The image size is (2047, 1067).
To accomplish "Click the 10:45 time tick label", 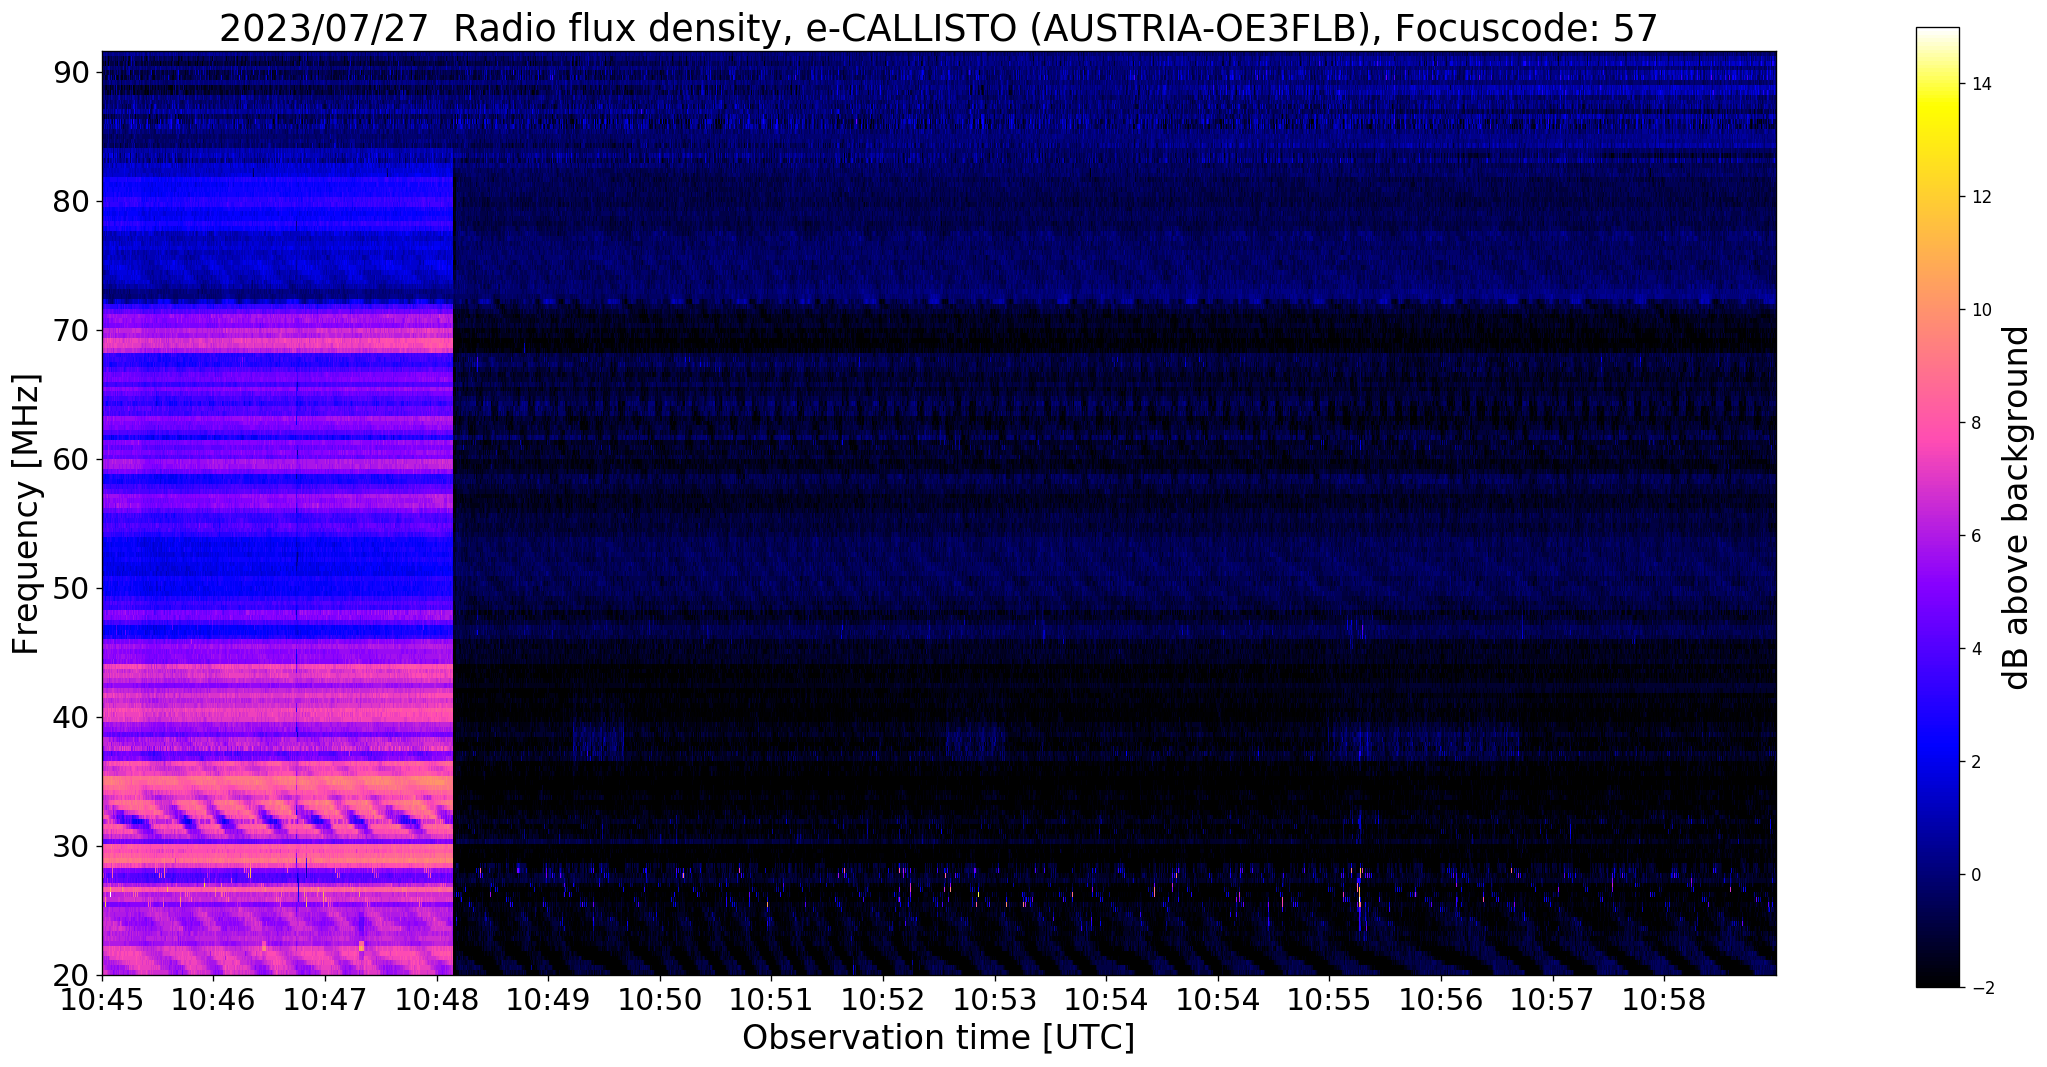I will point(102,1001).
